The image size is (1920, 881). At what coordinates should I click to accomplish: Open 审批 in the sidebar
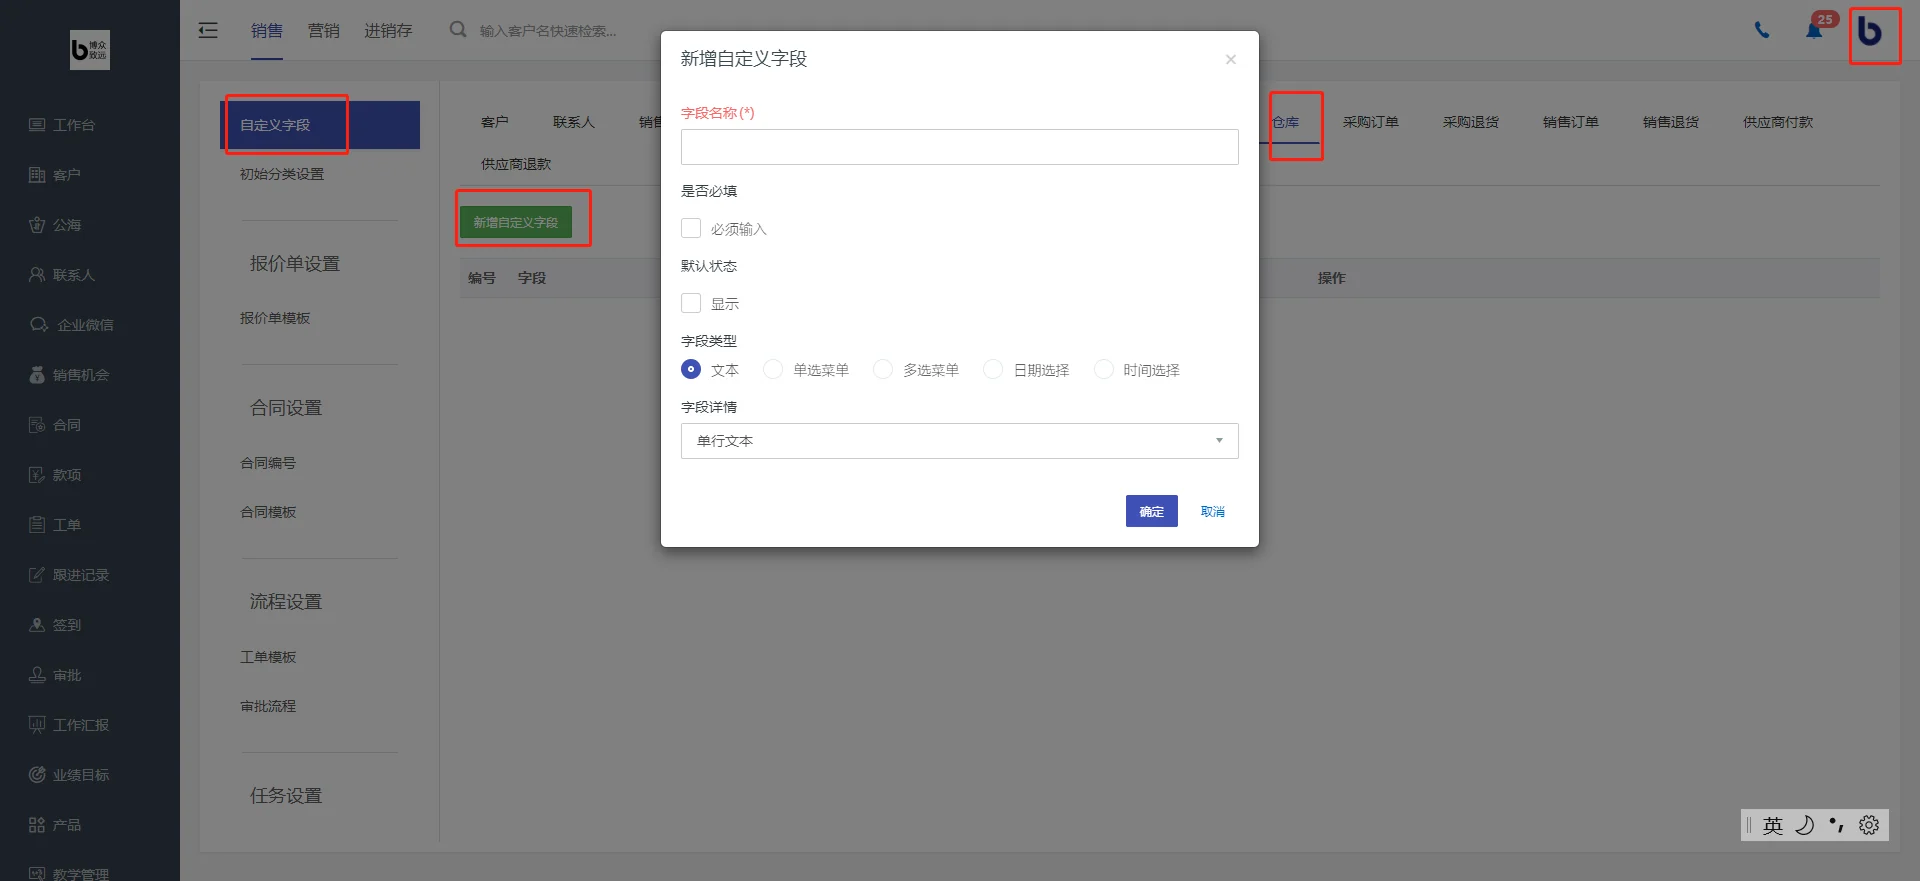55,675
